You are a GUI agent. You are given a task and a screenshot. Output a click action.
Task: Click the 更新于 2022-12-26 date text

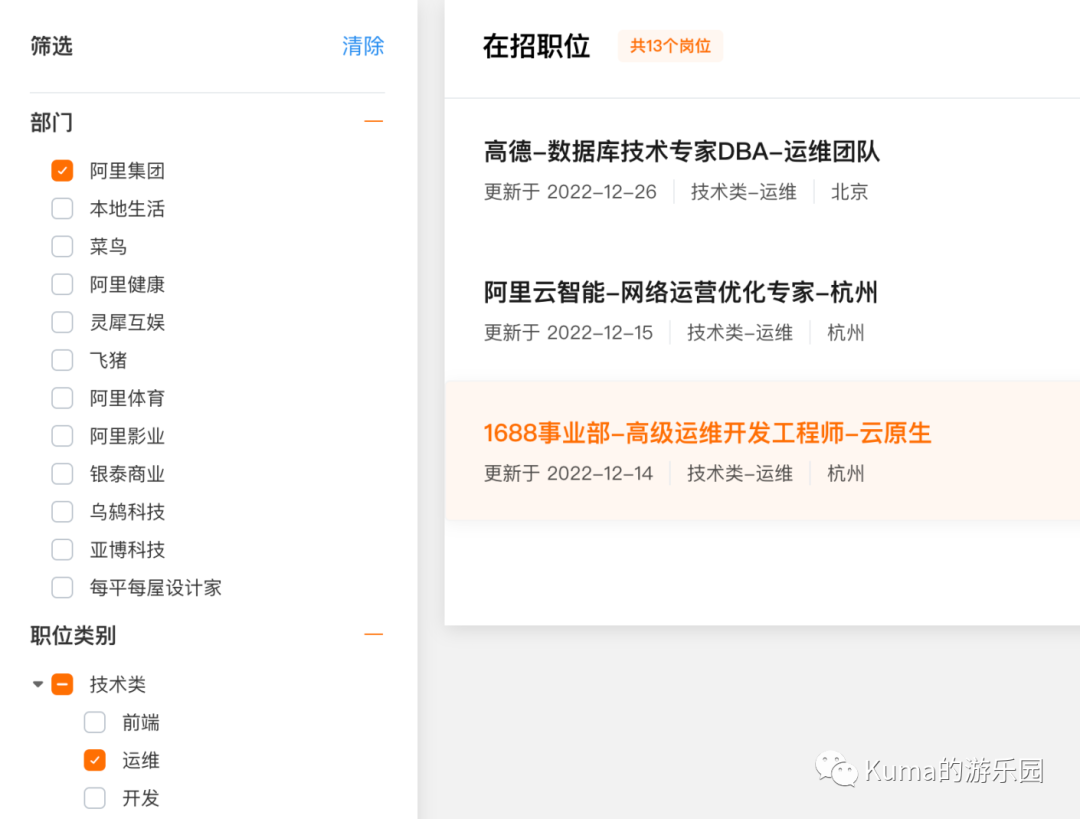[x=570, y=192]
